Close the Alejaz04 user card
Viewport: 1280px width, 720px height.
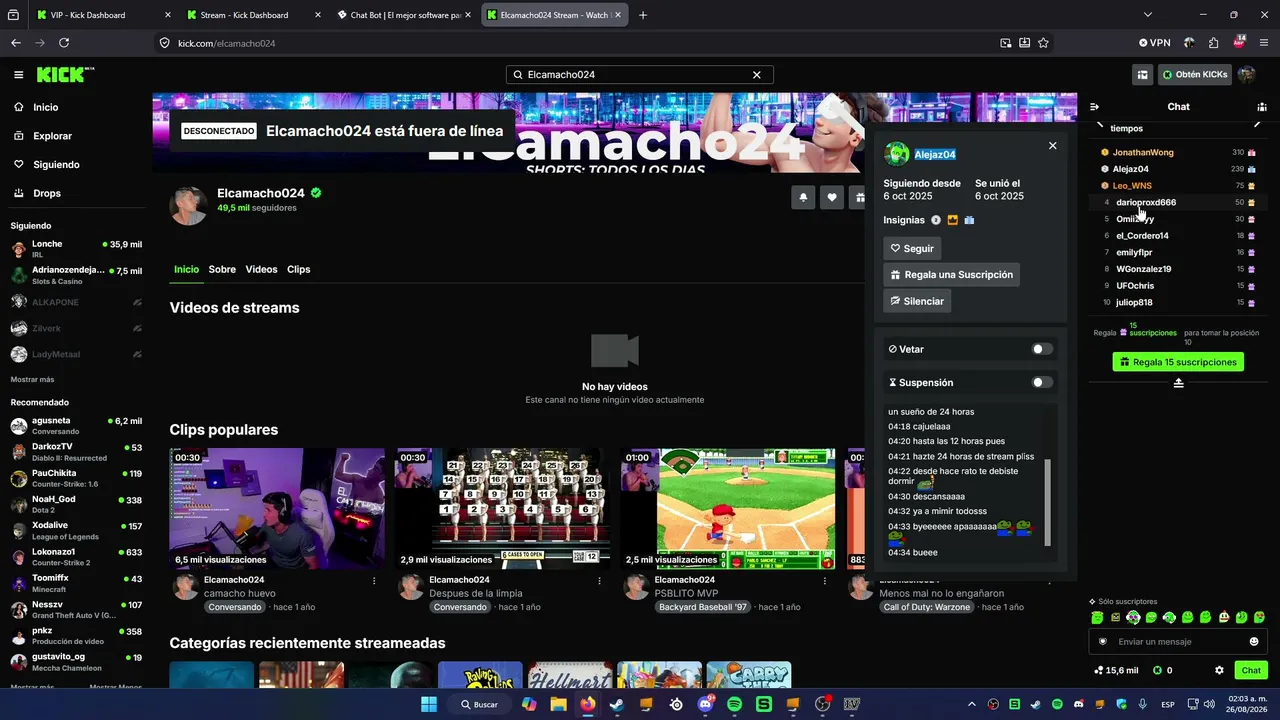pos(1052,146)
